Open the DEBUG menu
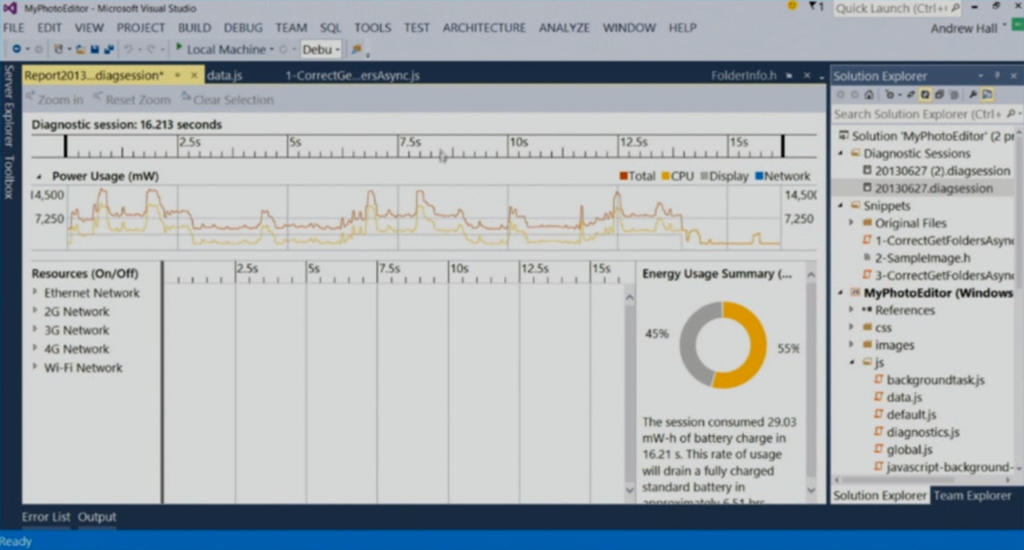1024x550 pixels. click(x=243, y=27)
